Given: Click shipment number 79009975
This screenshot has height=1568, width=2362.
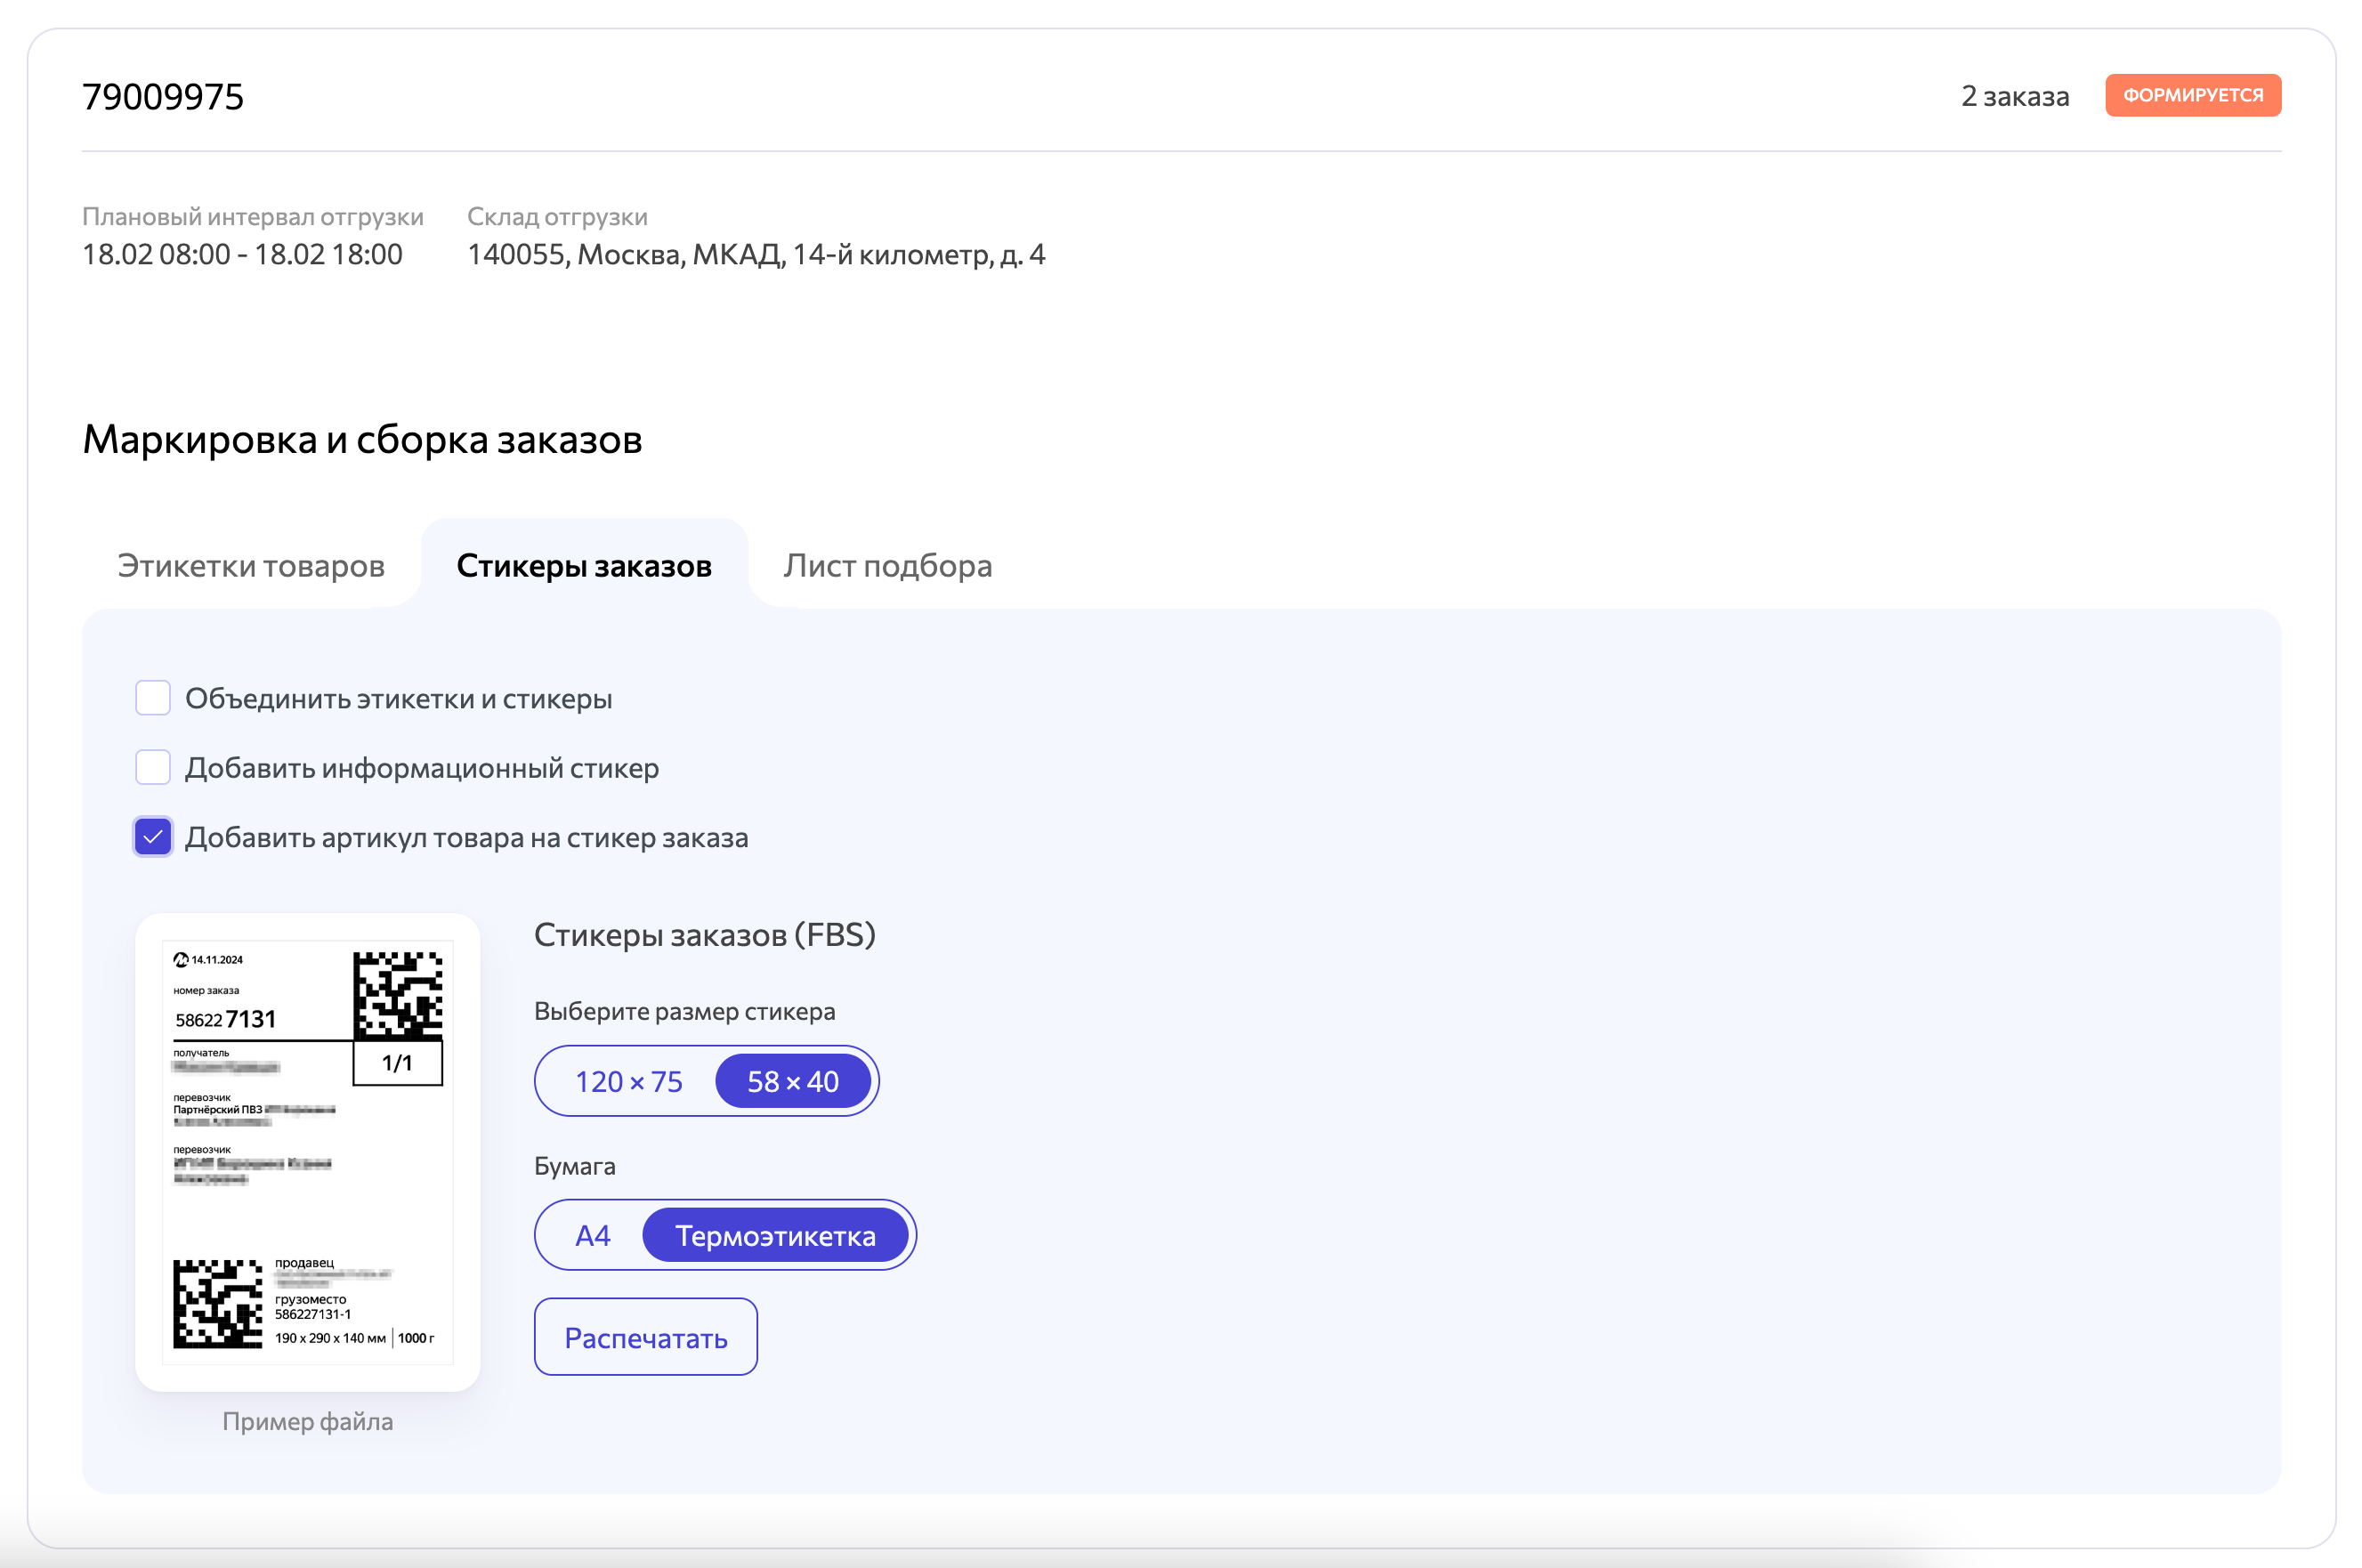Looking at the screenshot, I should [x=163, y=97].
